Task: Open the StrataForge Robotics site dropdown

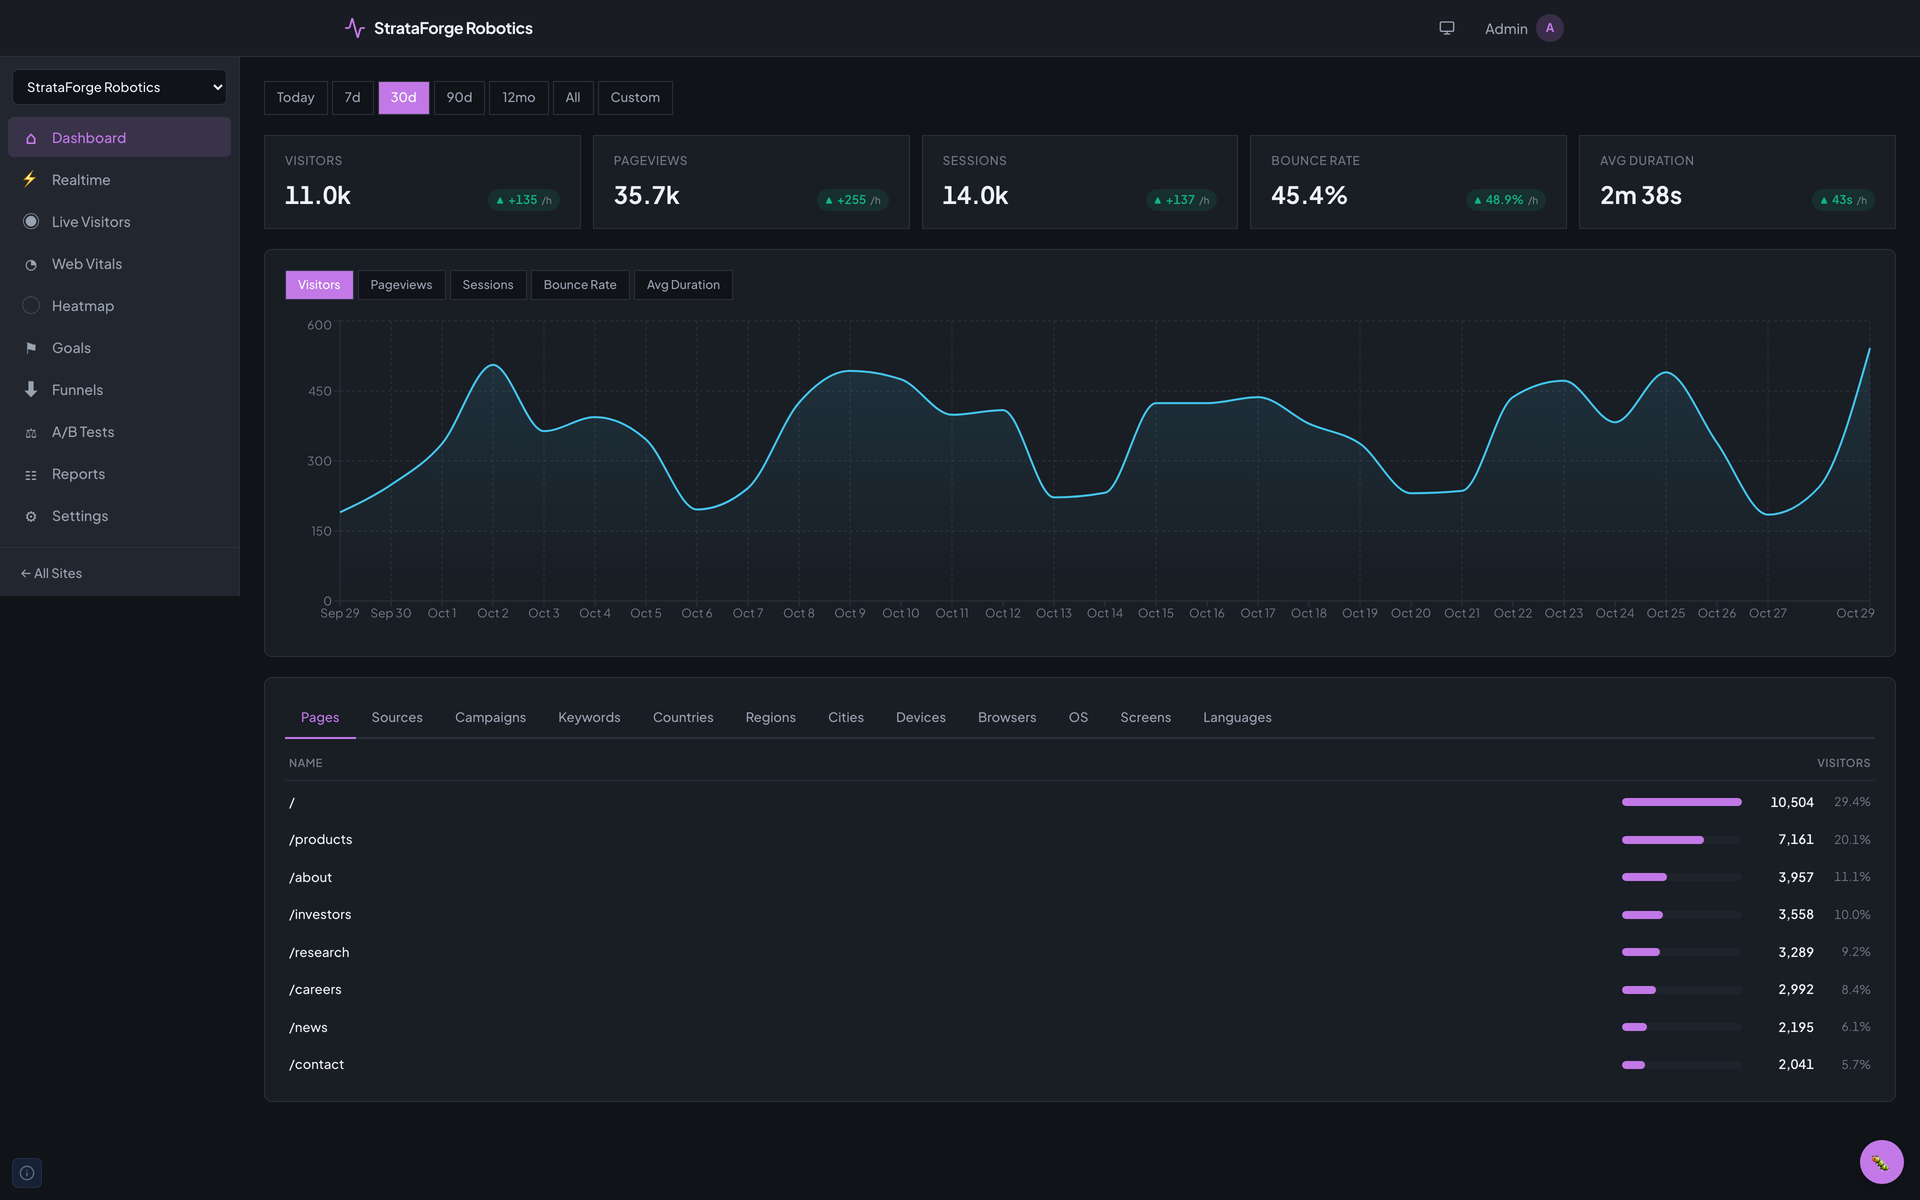Action: tap(119, 87)
